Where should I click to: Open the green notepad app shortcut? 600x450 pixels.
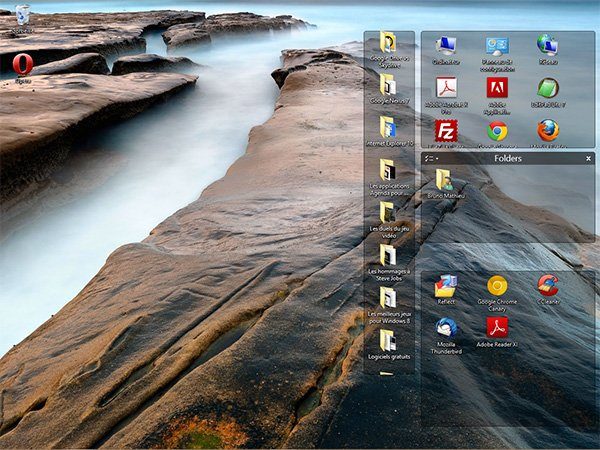pyautogui.click(x=548, y=92)
